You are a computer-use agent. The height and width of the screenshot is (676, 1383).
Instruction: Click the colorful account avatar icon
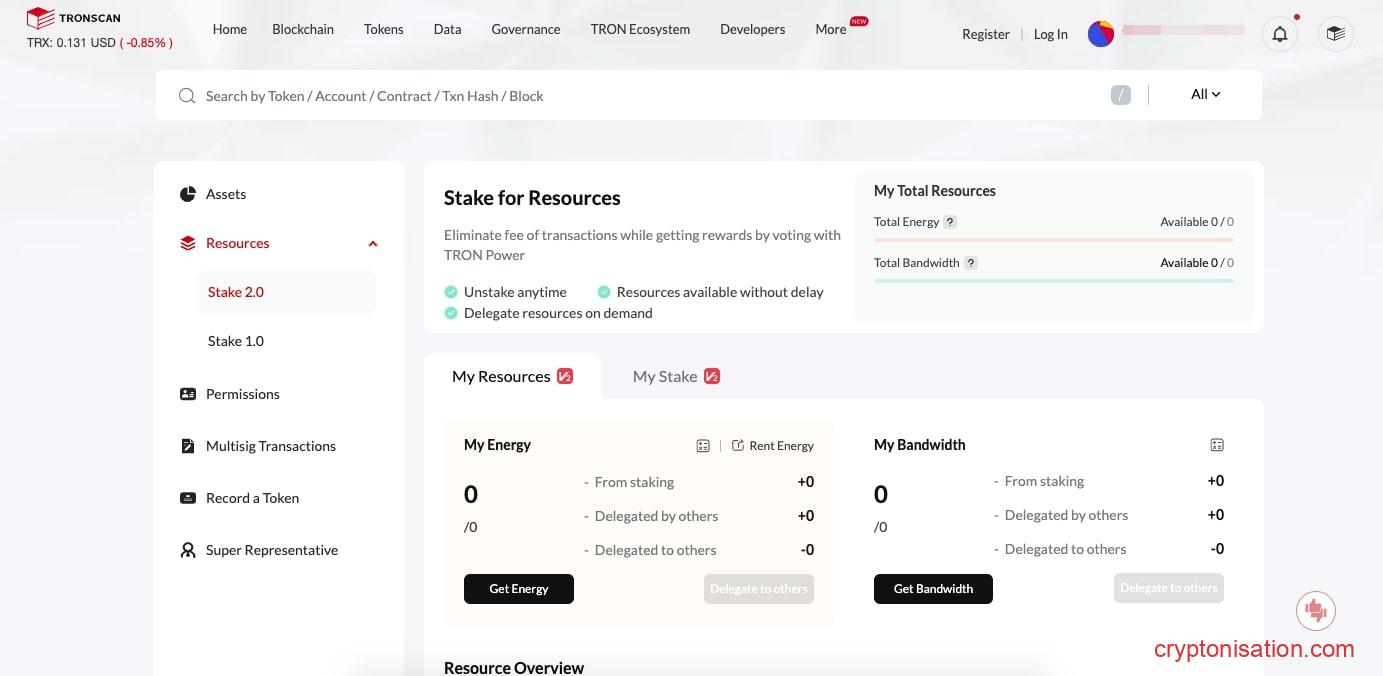pos(1101,34)
